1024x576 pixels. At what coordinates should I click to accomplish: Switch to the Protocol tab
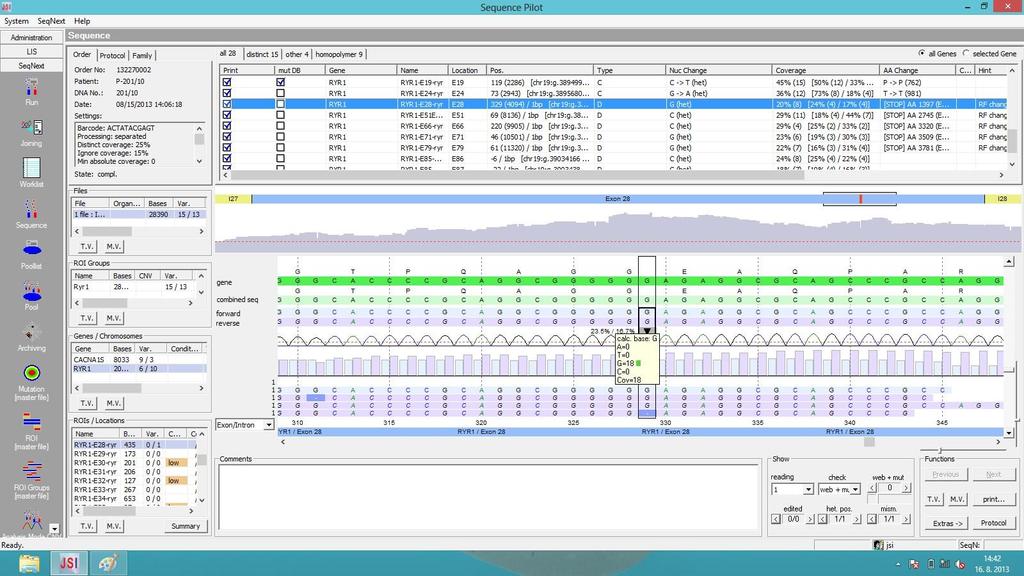(112, 56)
